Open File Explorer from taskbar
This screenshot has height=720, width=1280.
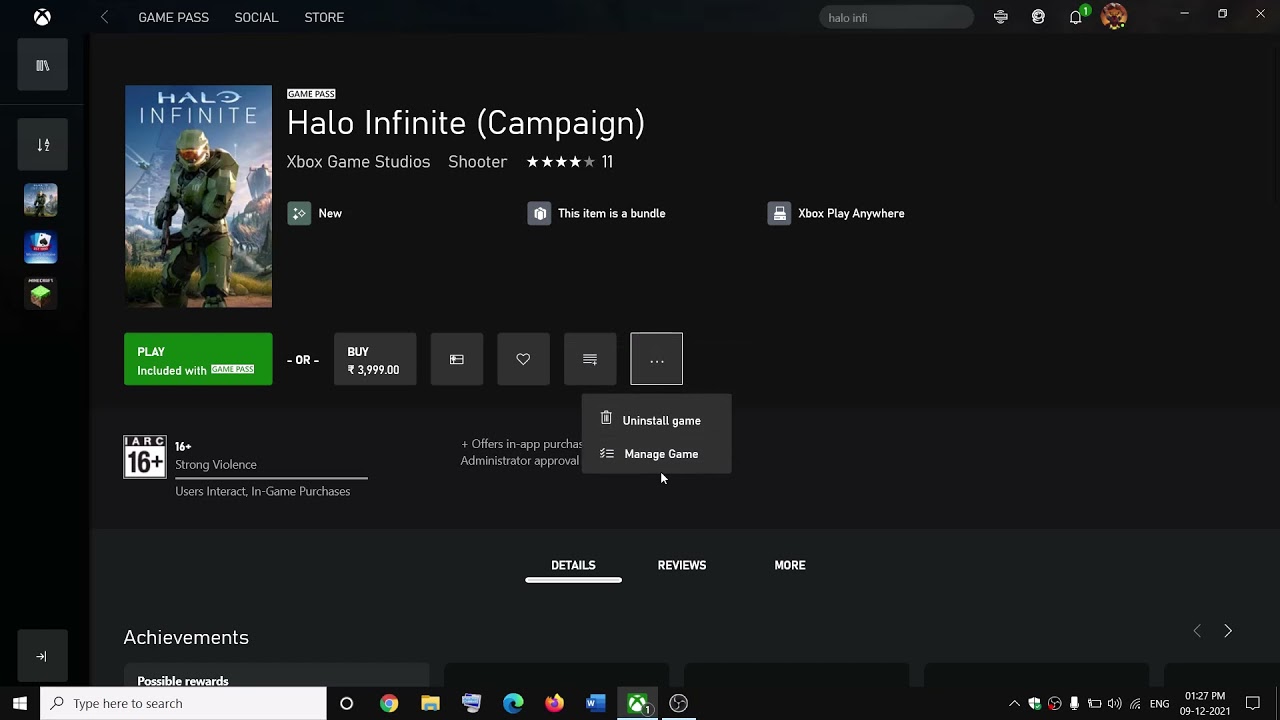click(430, 703)
